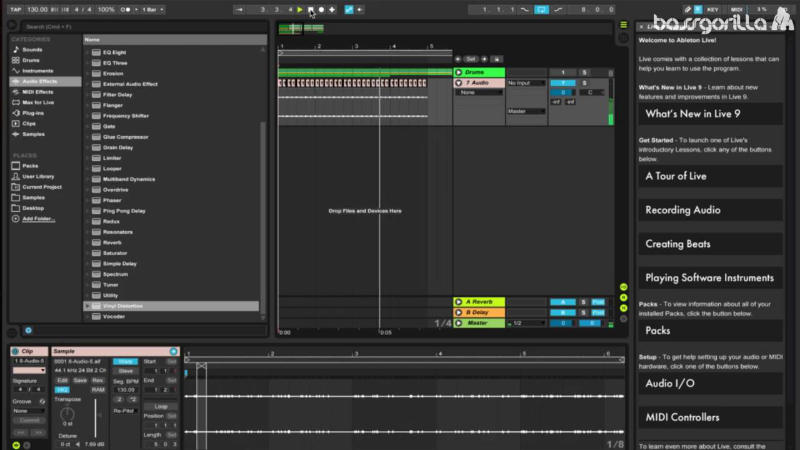The image size is (800, 450).
Task: Click the clip gain slider
Action: [95, 417]
